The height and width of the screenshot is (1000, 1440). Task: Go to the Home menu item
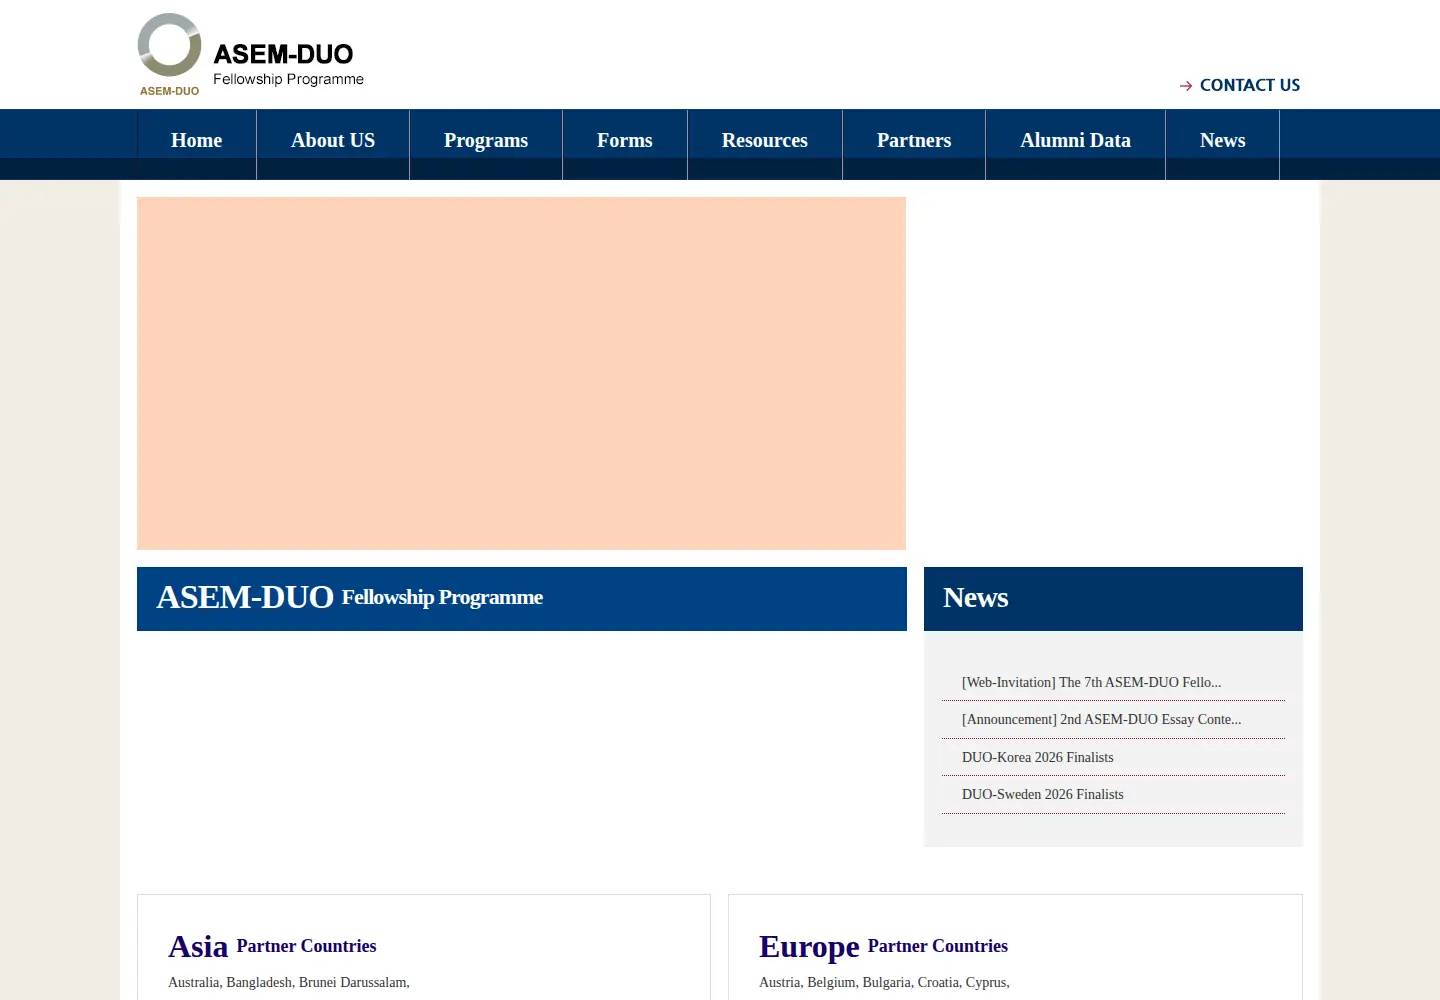(196, 141)
